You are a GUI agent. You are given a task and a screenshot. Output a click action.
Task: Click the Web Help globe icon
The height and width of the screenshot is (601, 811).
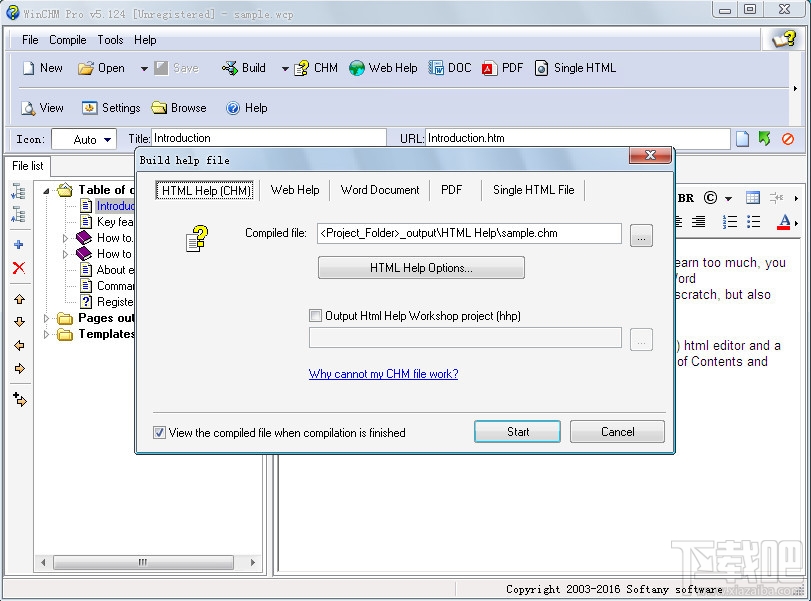point(356,68)
